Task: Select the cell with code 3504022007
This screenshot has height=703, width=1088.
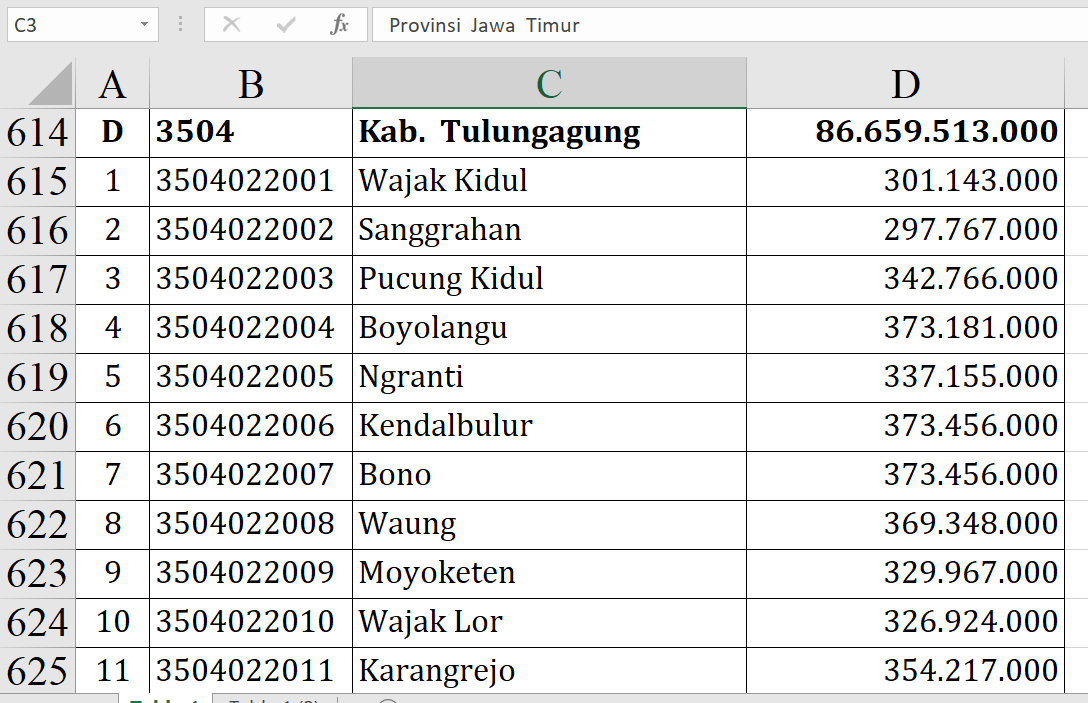Action: [250, 475]
